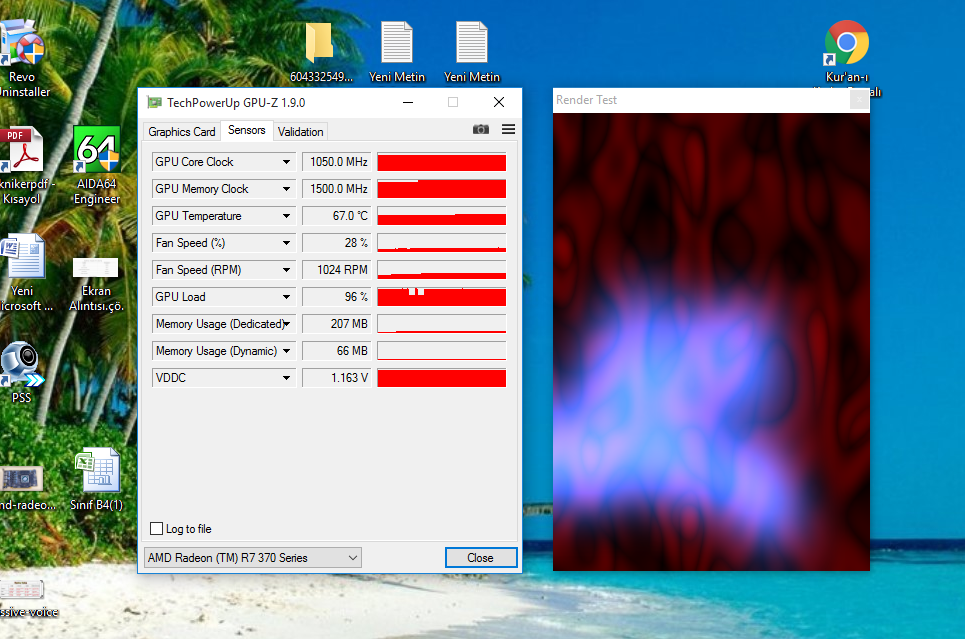
Task: Open the Google Chrome desktop shortcut
Action: pyautogui.click(x=846, y=43)
